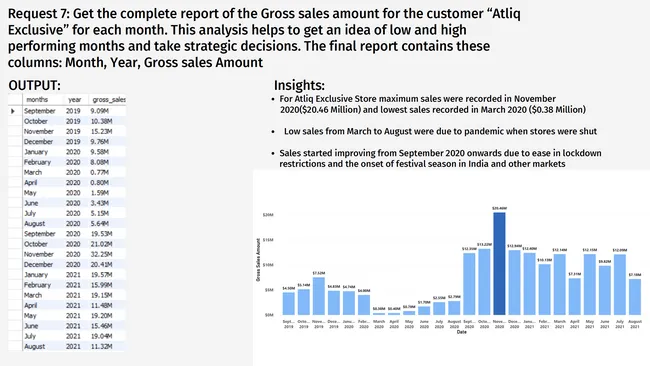Select the 'gross_sales' column header

pyautogui.click(x=109, y=99)
